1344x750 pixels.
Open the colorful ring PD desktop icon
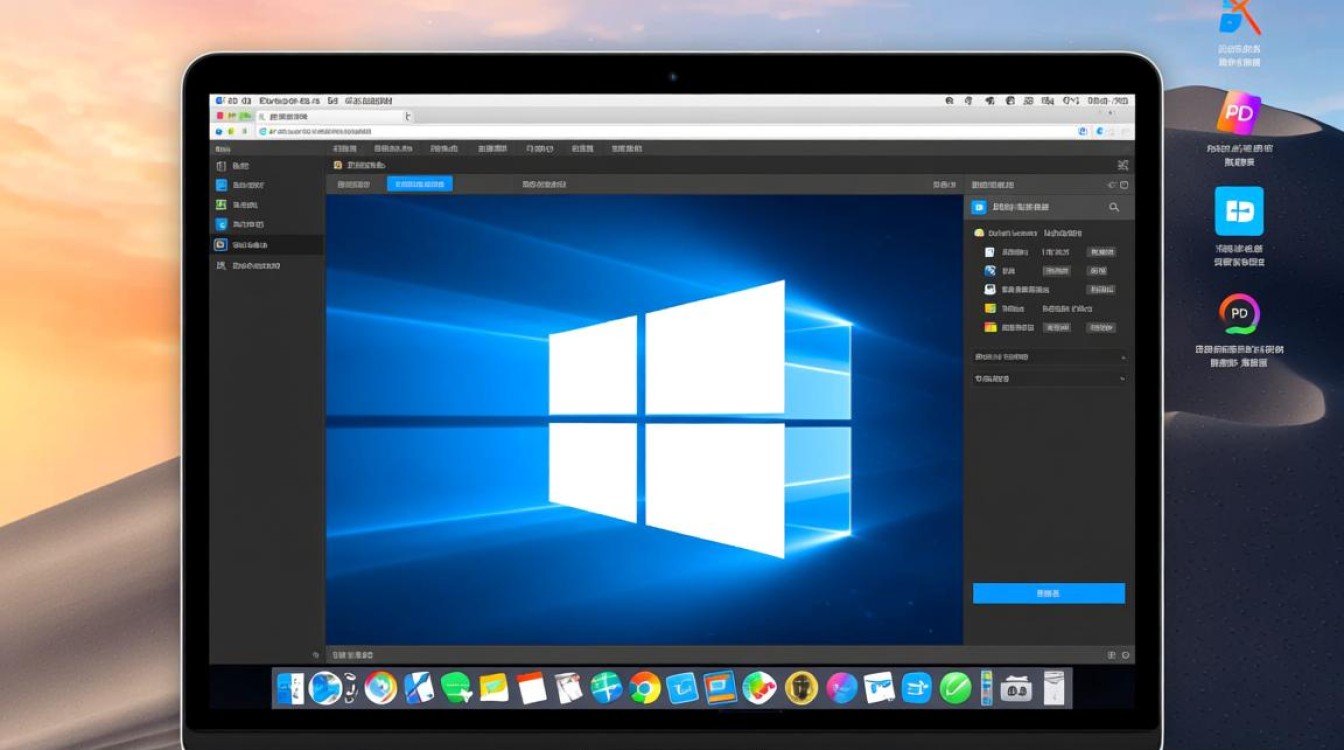[x=1239, y=314]
